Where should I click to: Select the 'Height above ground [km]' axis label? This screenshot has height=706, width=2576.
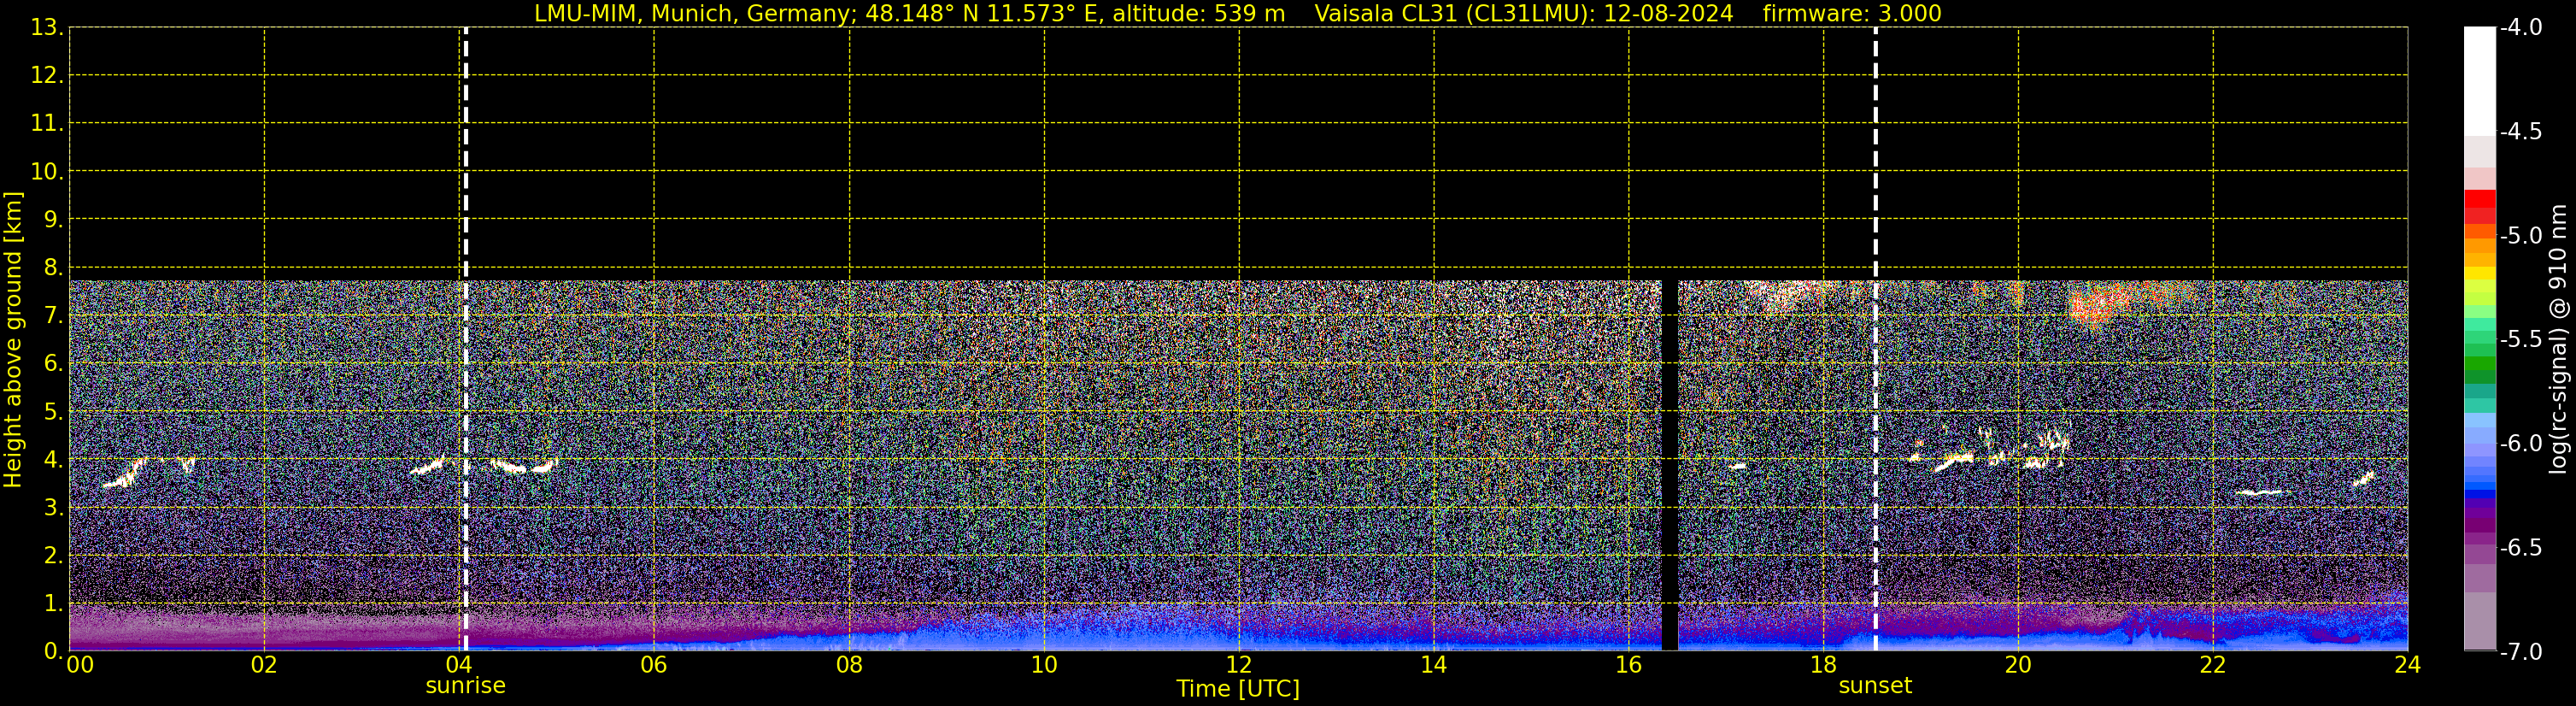click(x=13, y=340)
